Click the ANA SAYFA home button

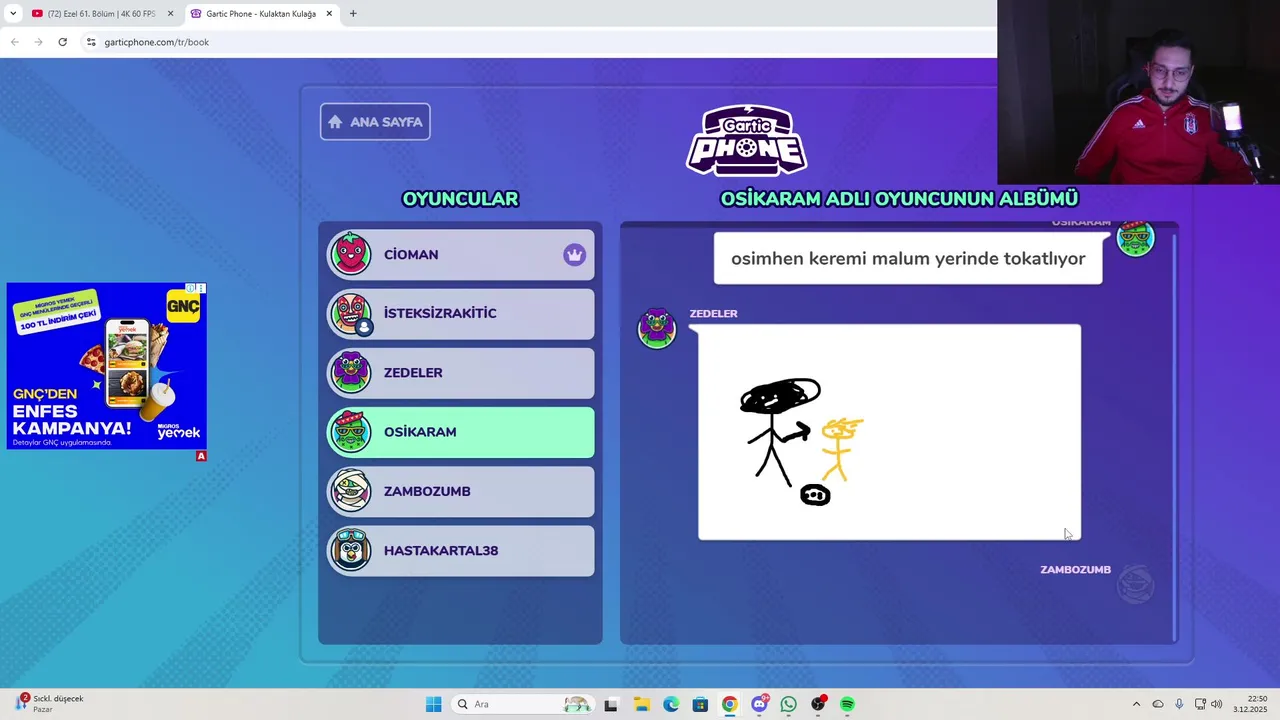click(375, 122)
